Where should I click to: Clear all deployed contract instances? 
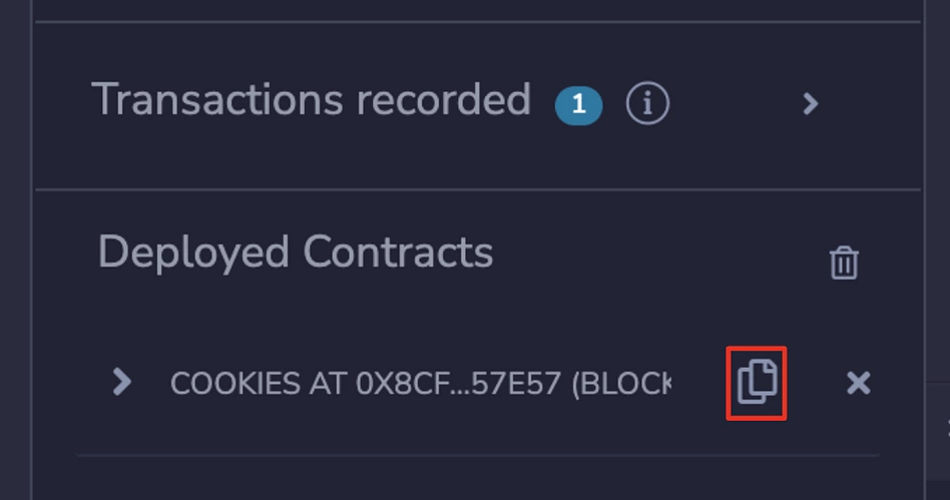844,262
